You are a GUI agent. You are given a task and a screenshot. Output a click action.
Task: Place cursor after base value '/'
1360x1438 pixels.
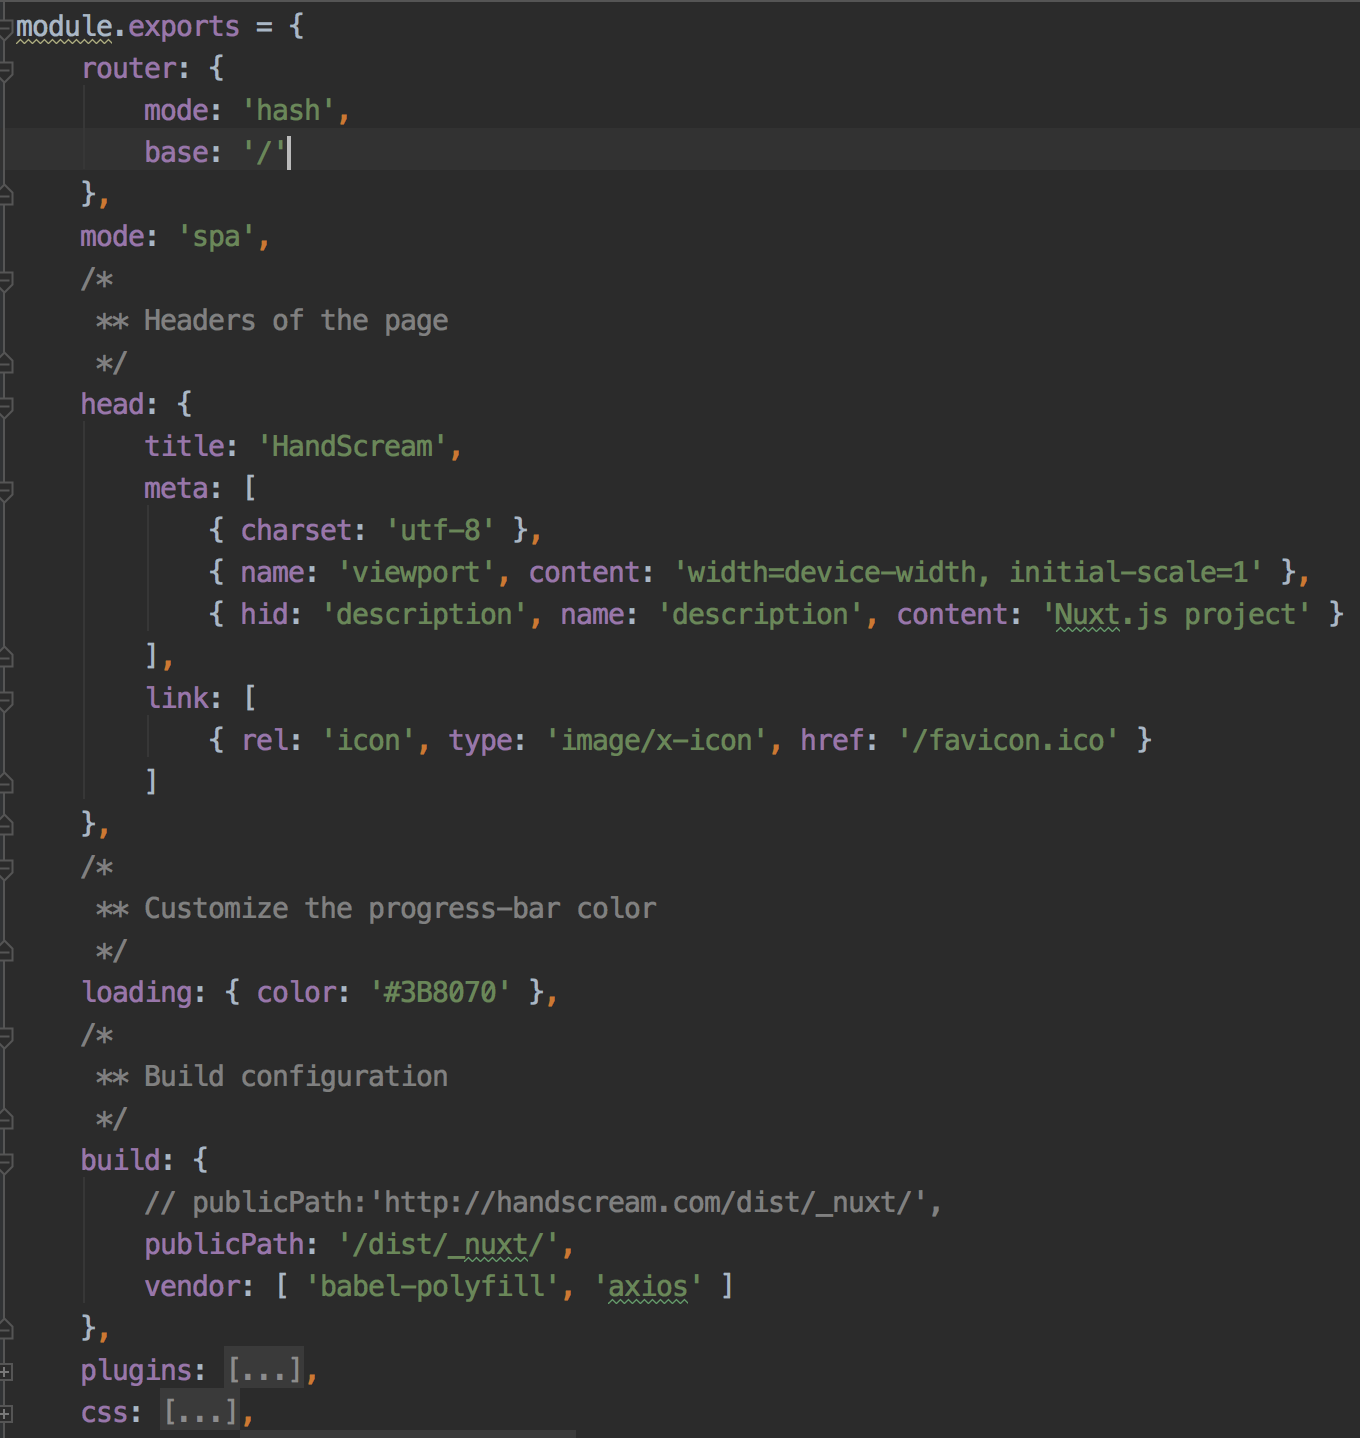(290, 152)
